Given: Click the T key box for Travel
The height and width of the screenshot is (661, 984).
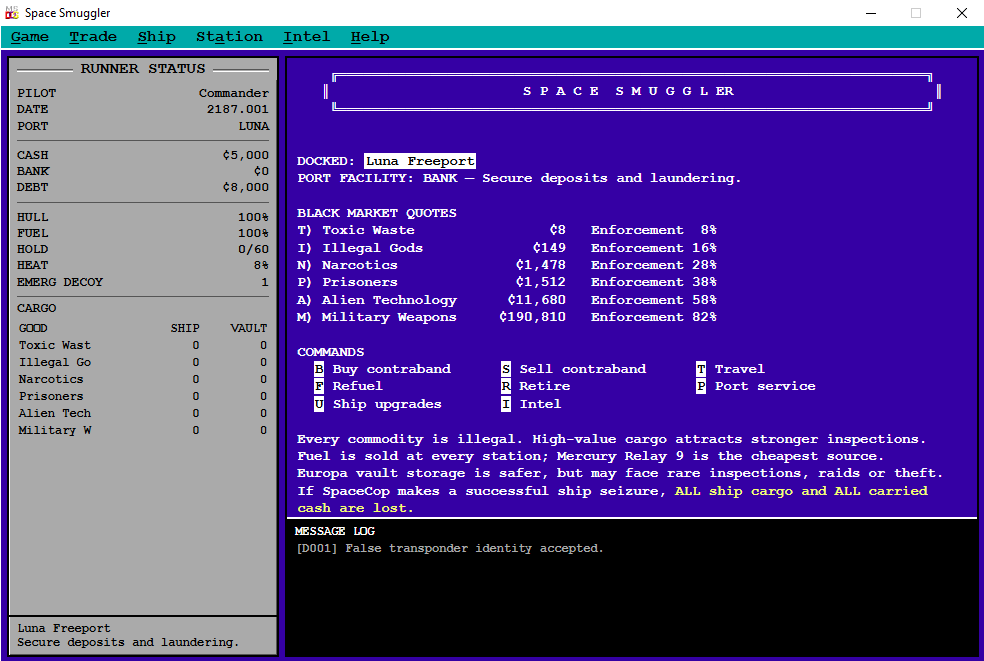Looking at the screenshot, I should (x=701, y=368).
